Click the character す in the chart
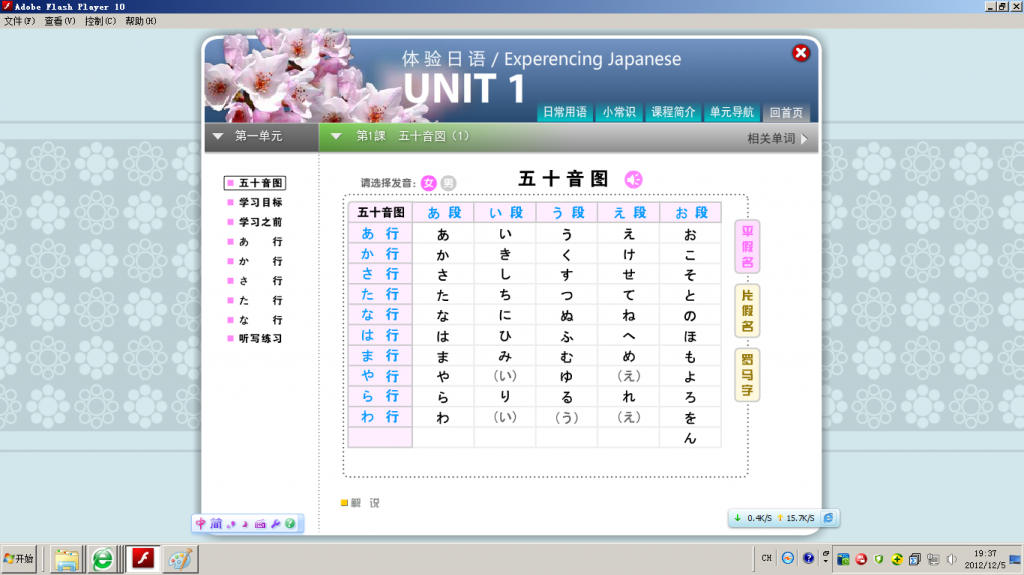The width and height of the screenshot is (1024, 575). (x=566, y=274)
